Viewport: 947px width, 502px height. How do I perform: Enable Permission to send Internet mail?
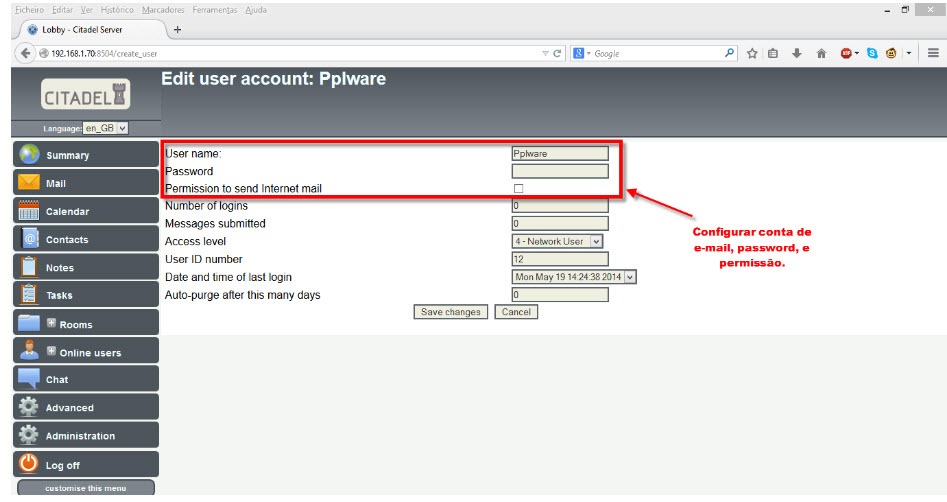click(518, 188)
